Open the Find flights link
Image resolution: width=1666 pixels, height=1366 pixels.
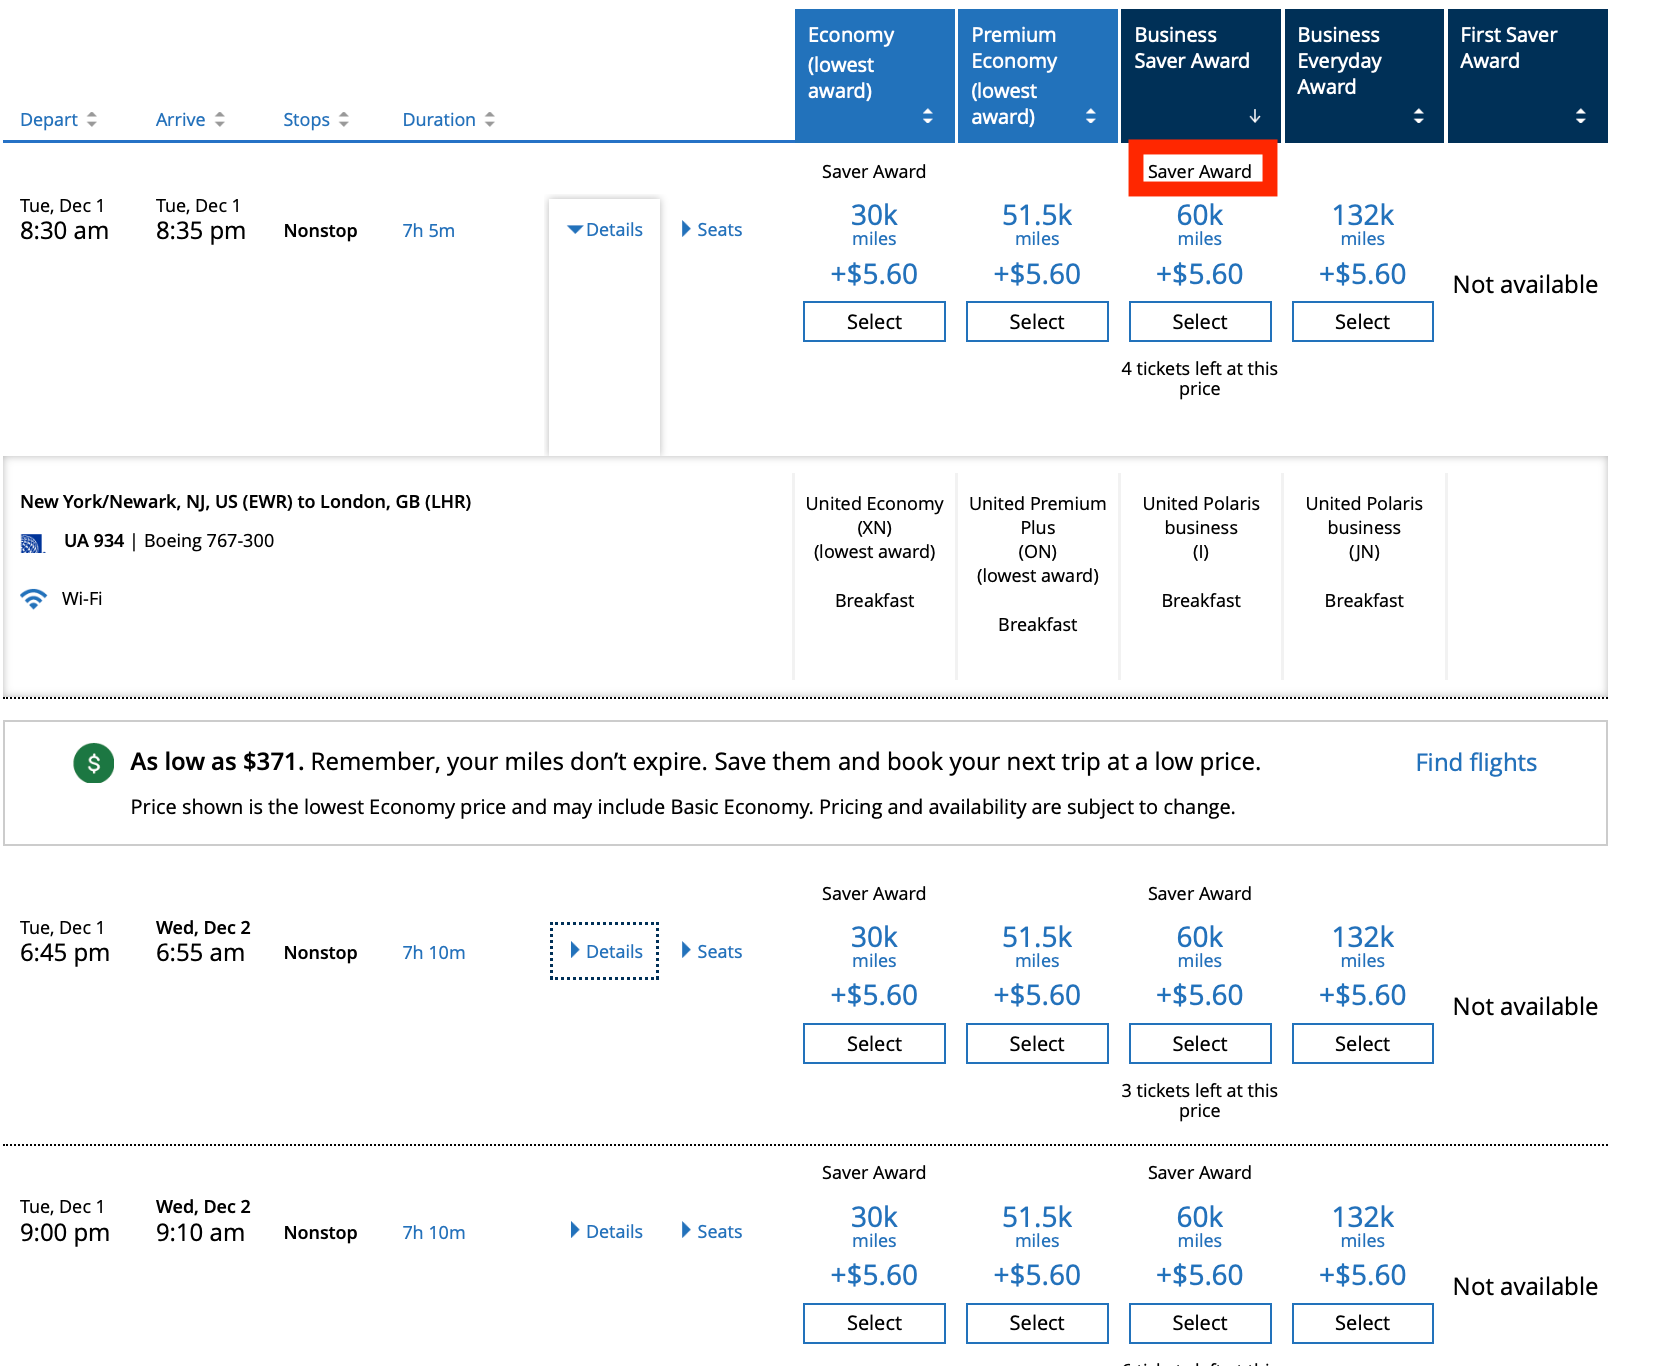click(x=1476, y=763)
